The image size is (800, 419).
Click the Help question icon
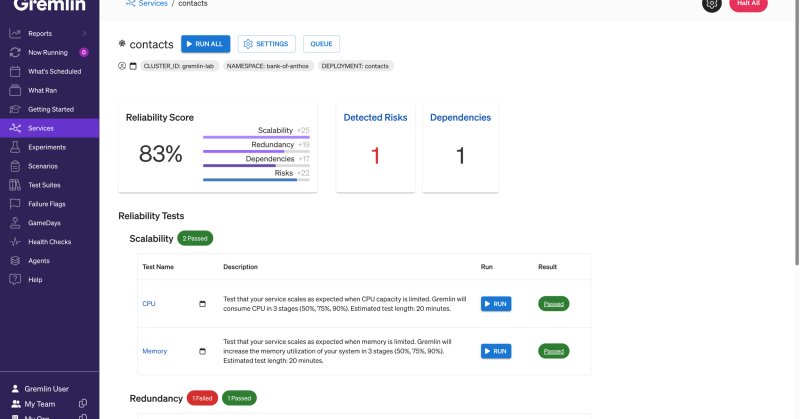[x=15, y=280]
